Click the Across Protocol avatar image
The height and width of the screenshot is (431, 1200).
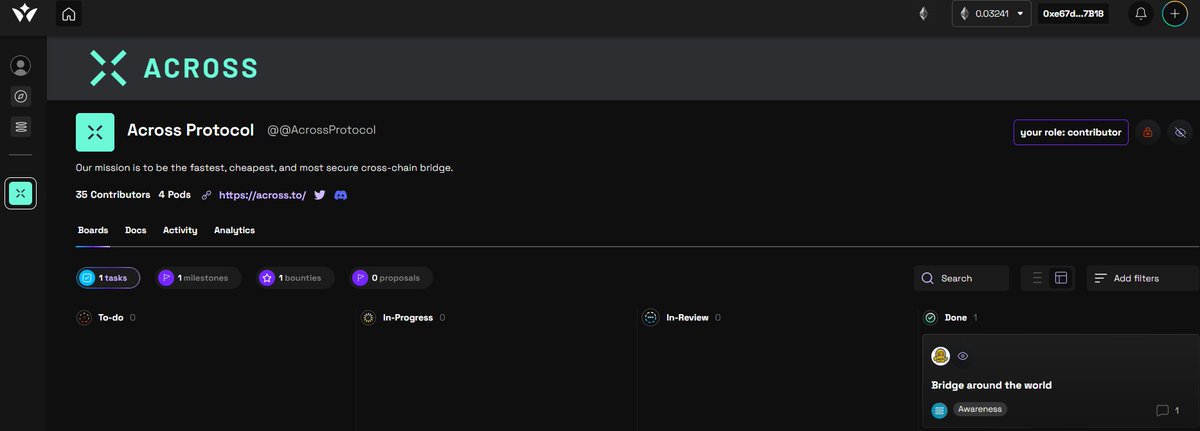click(x=95, y=132)
